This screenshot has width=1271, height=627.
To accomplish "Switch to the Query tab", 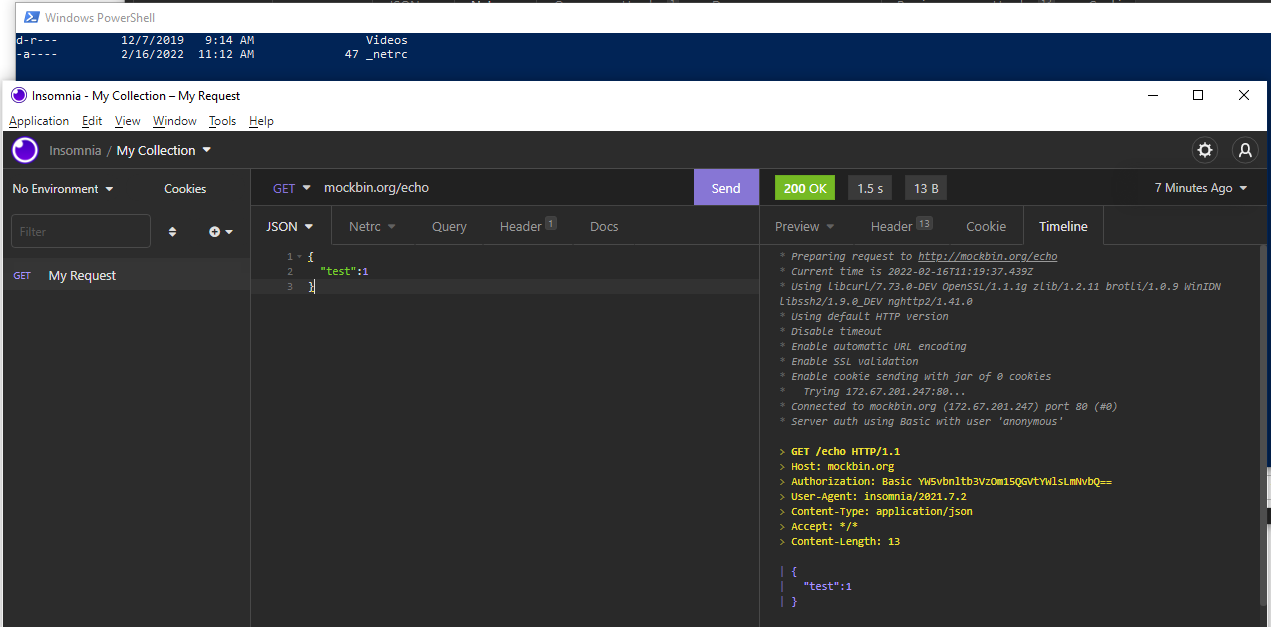I will point(449,226).
